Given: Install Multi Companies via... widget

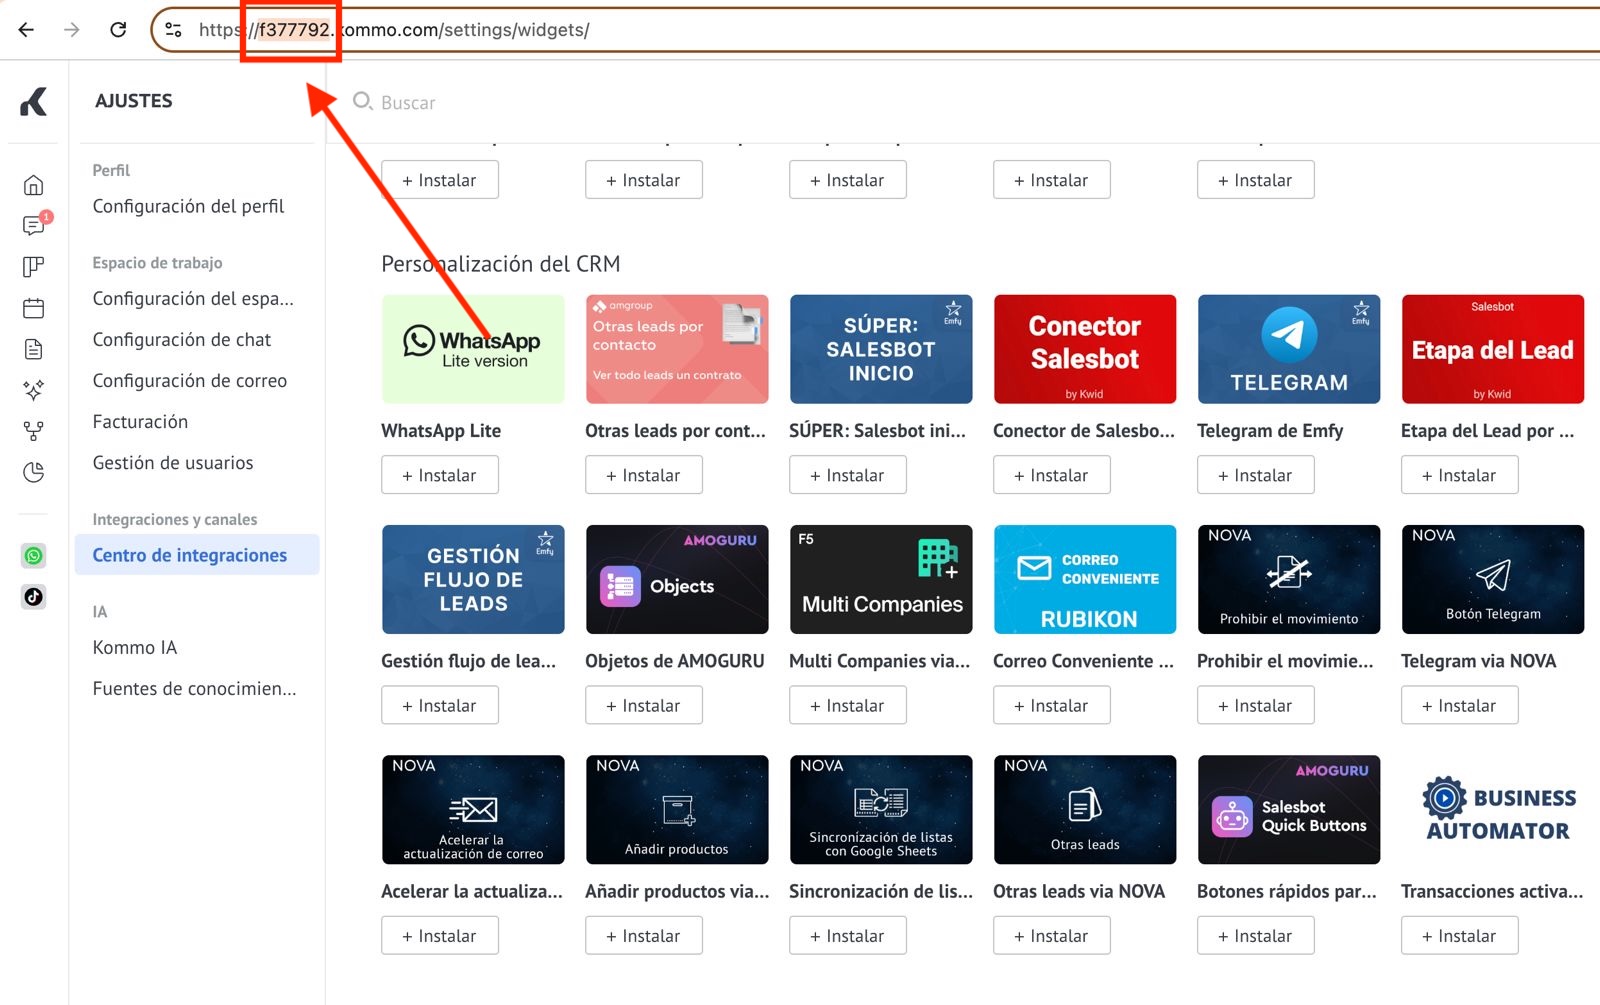Looking at the screenshot, I should tap(848, 705).
